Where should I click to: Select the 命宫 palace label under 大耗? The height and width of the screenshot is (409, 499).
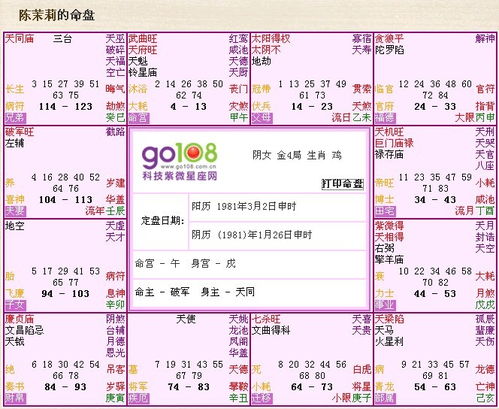click(x=139, y=118)
